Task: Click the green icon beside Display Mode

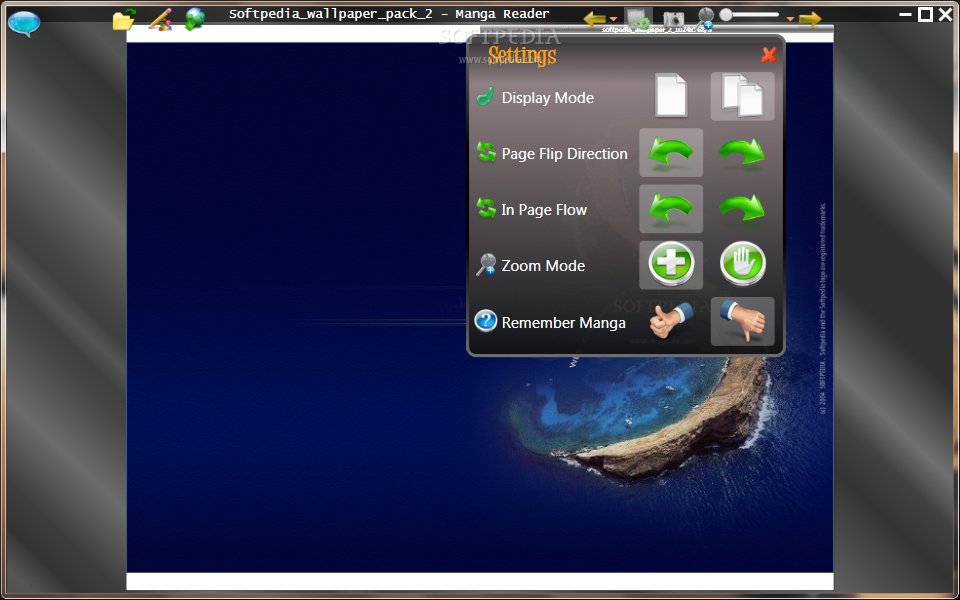Action: point(486,97)
